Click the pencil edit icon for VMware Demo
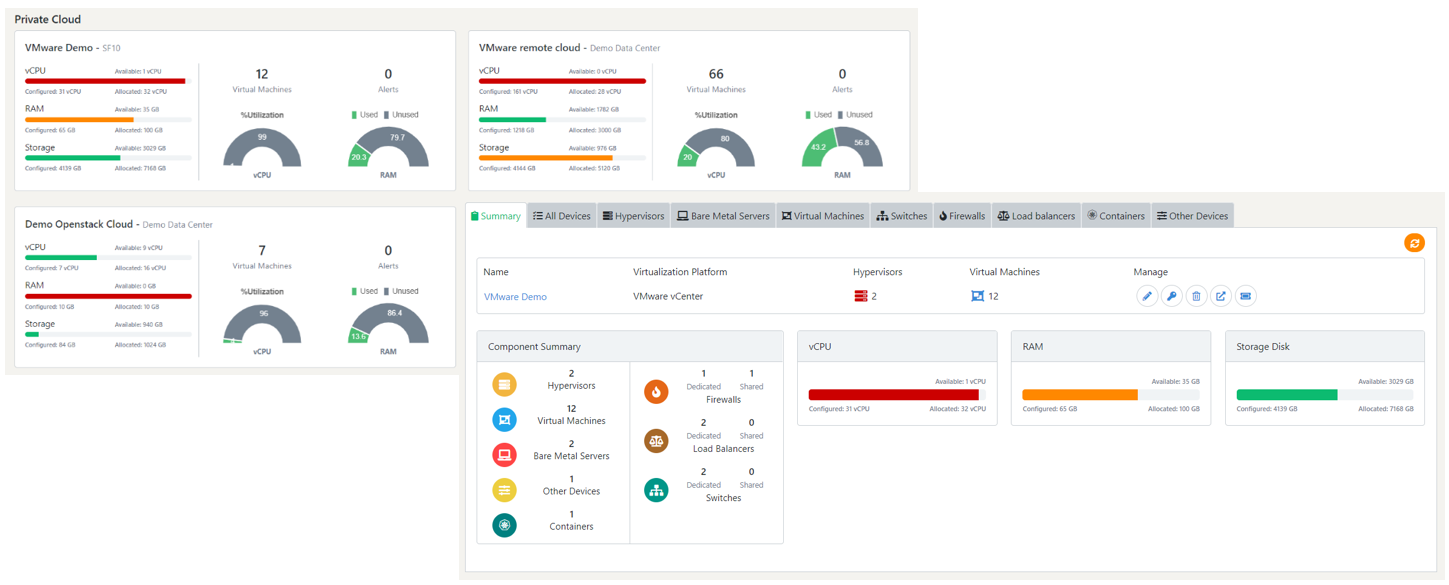 [x=1147, y=296]
